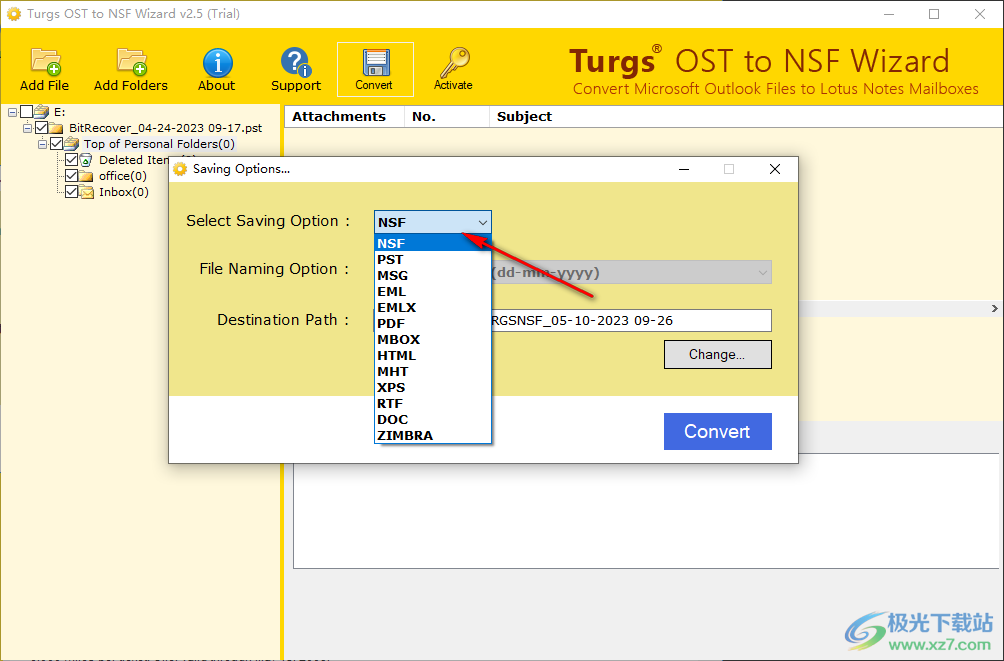
Task: Uncheck Top of Personal Folders checkbox
Action: (56, 144)
